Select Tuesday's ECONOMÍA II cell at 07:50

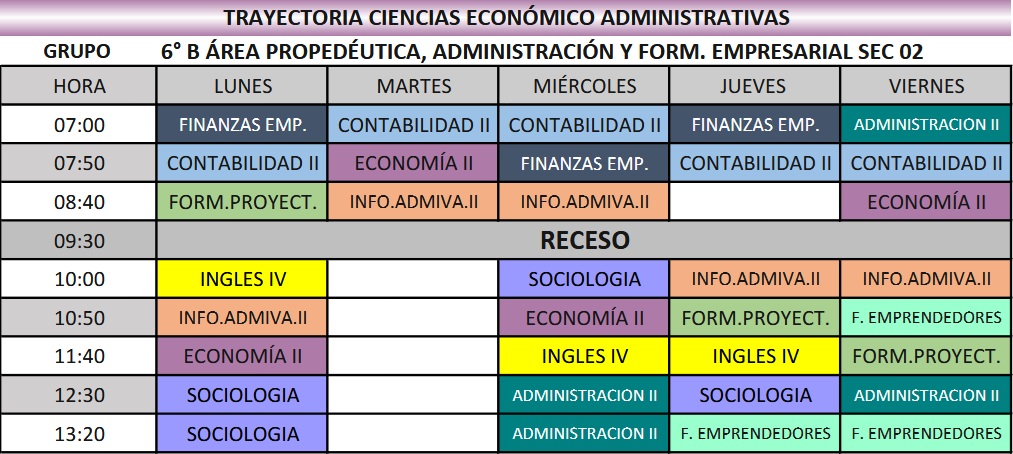[x=413, y=163]
